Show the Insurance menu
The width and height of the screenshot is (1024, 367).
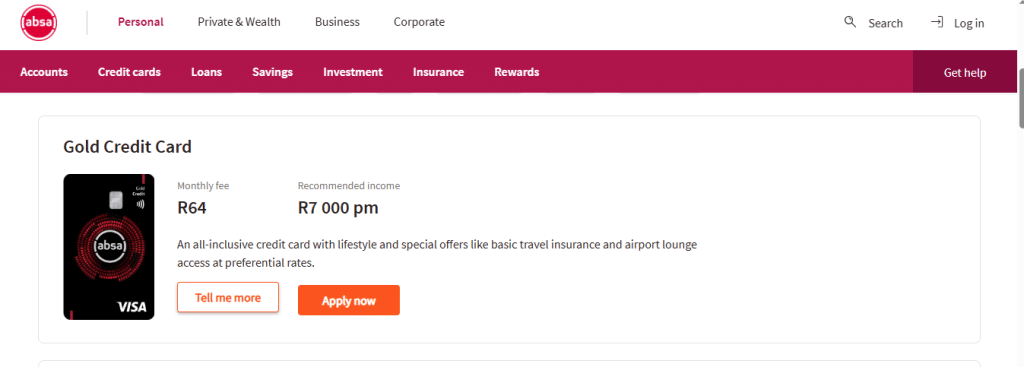(438, 72)
